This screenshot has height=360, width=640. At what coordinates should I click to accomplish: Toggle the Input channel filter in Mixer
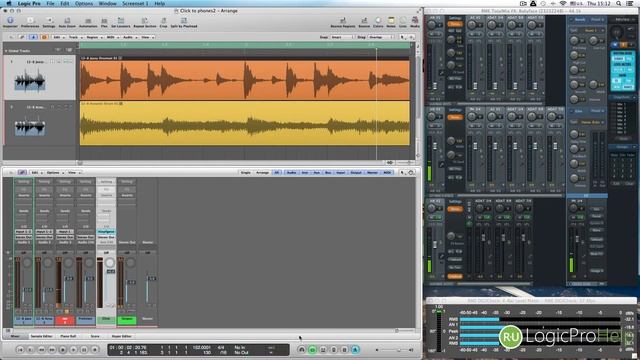pyautogui.click(x=340, y=173)
